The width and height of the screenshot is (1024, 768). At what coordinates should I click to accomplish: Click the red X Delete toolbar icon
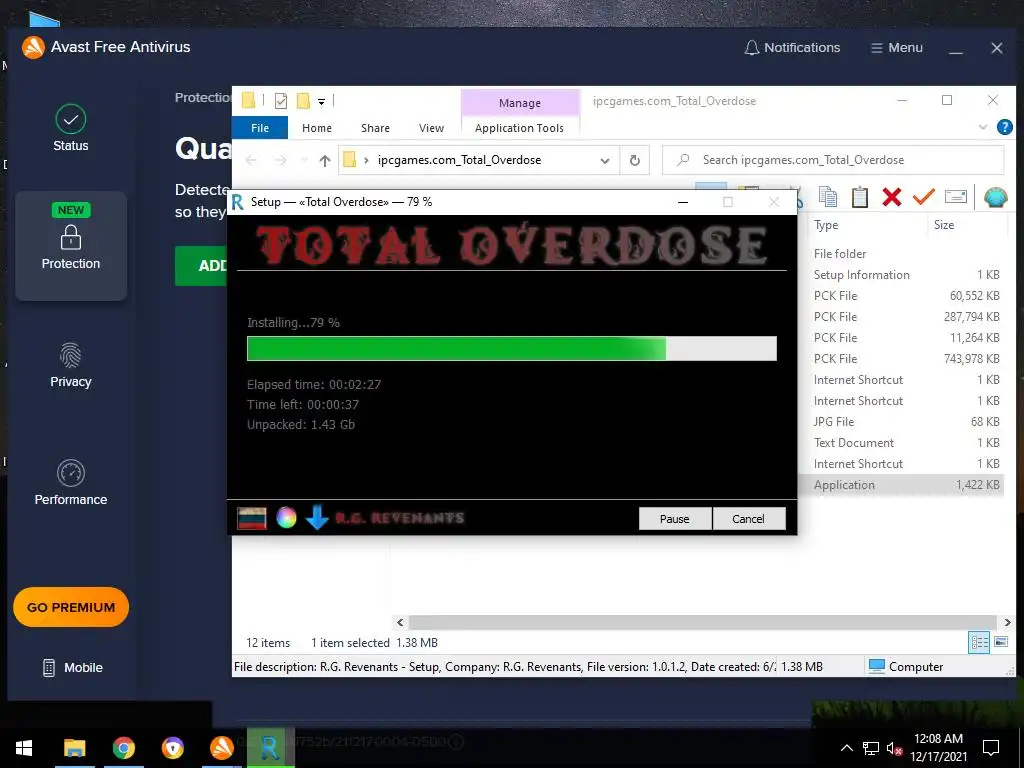pos(891,197)
